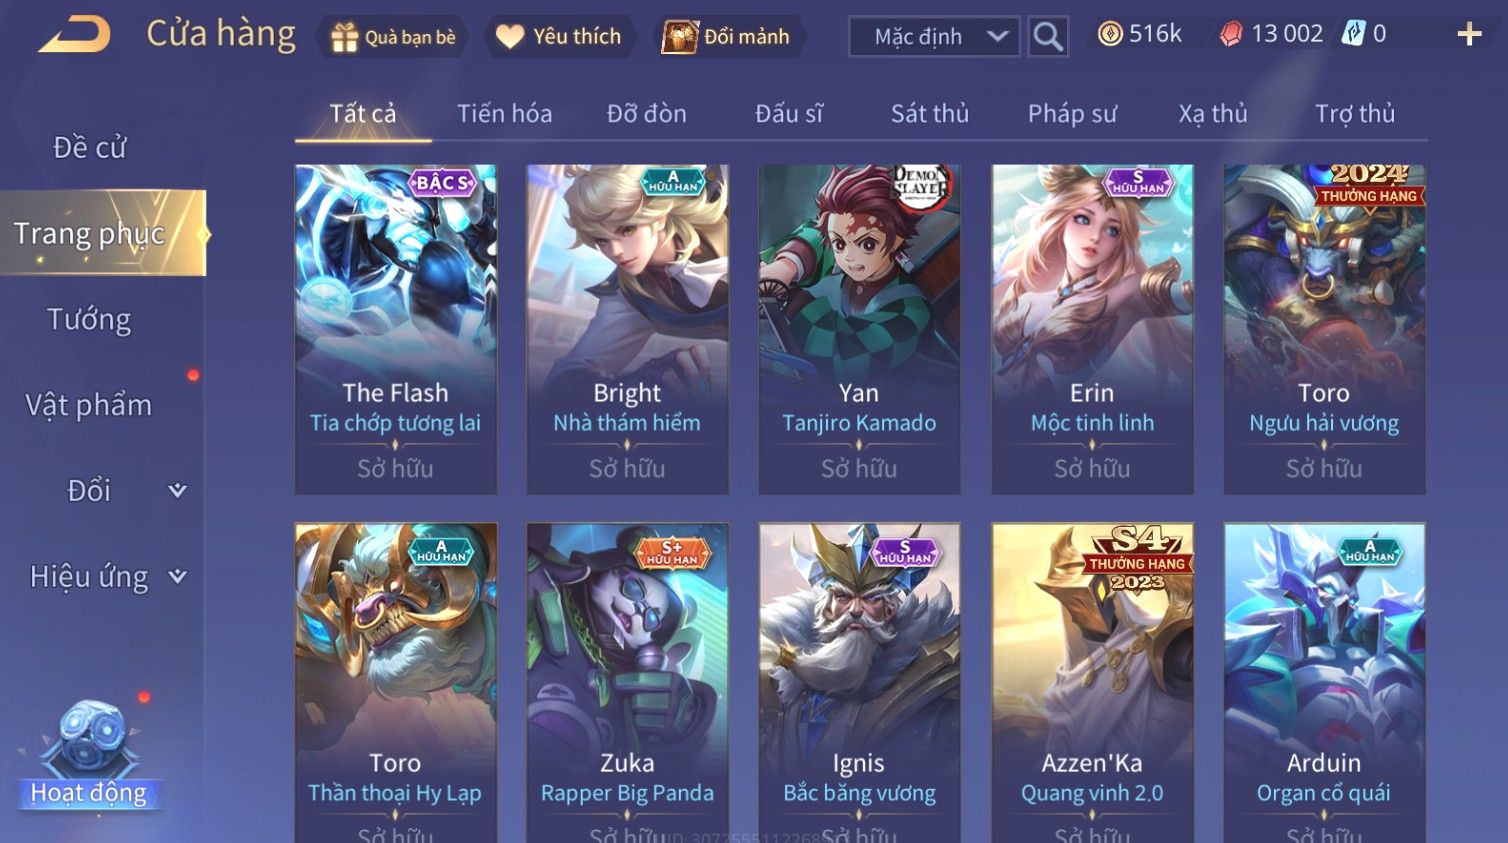Image resolution: width=1508 pixels, height=843 pixels.
Task: Open Vật phẩm sidebar section
Action: pos(89,405)
